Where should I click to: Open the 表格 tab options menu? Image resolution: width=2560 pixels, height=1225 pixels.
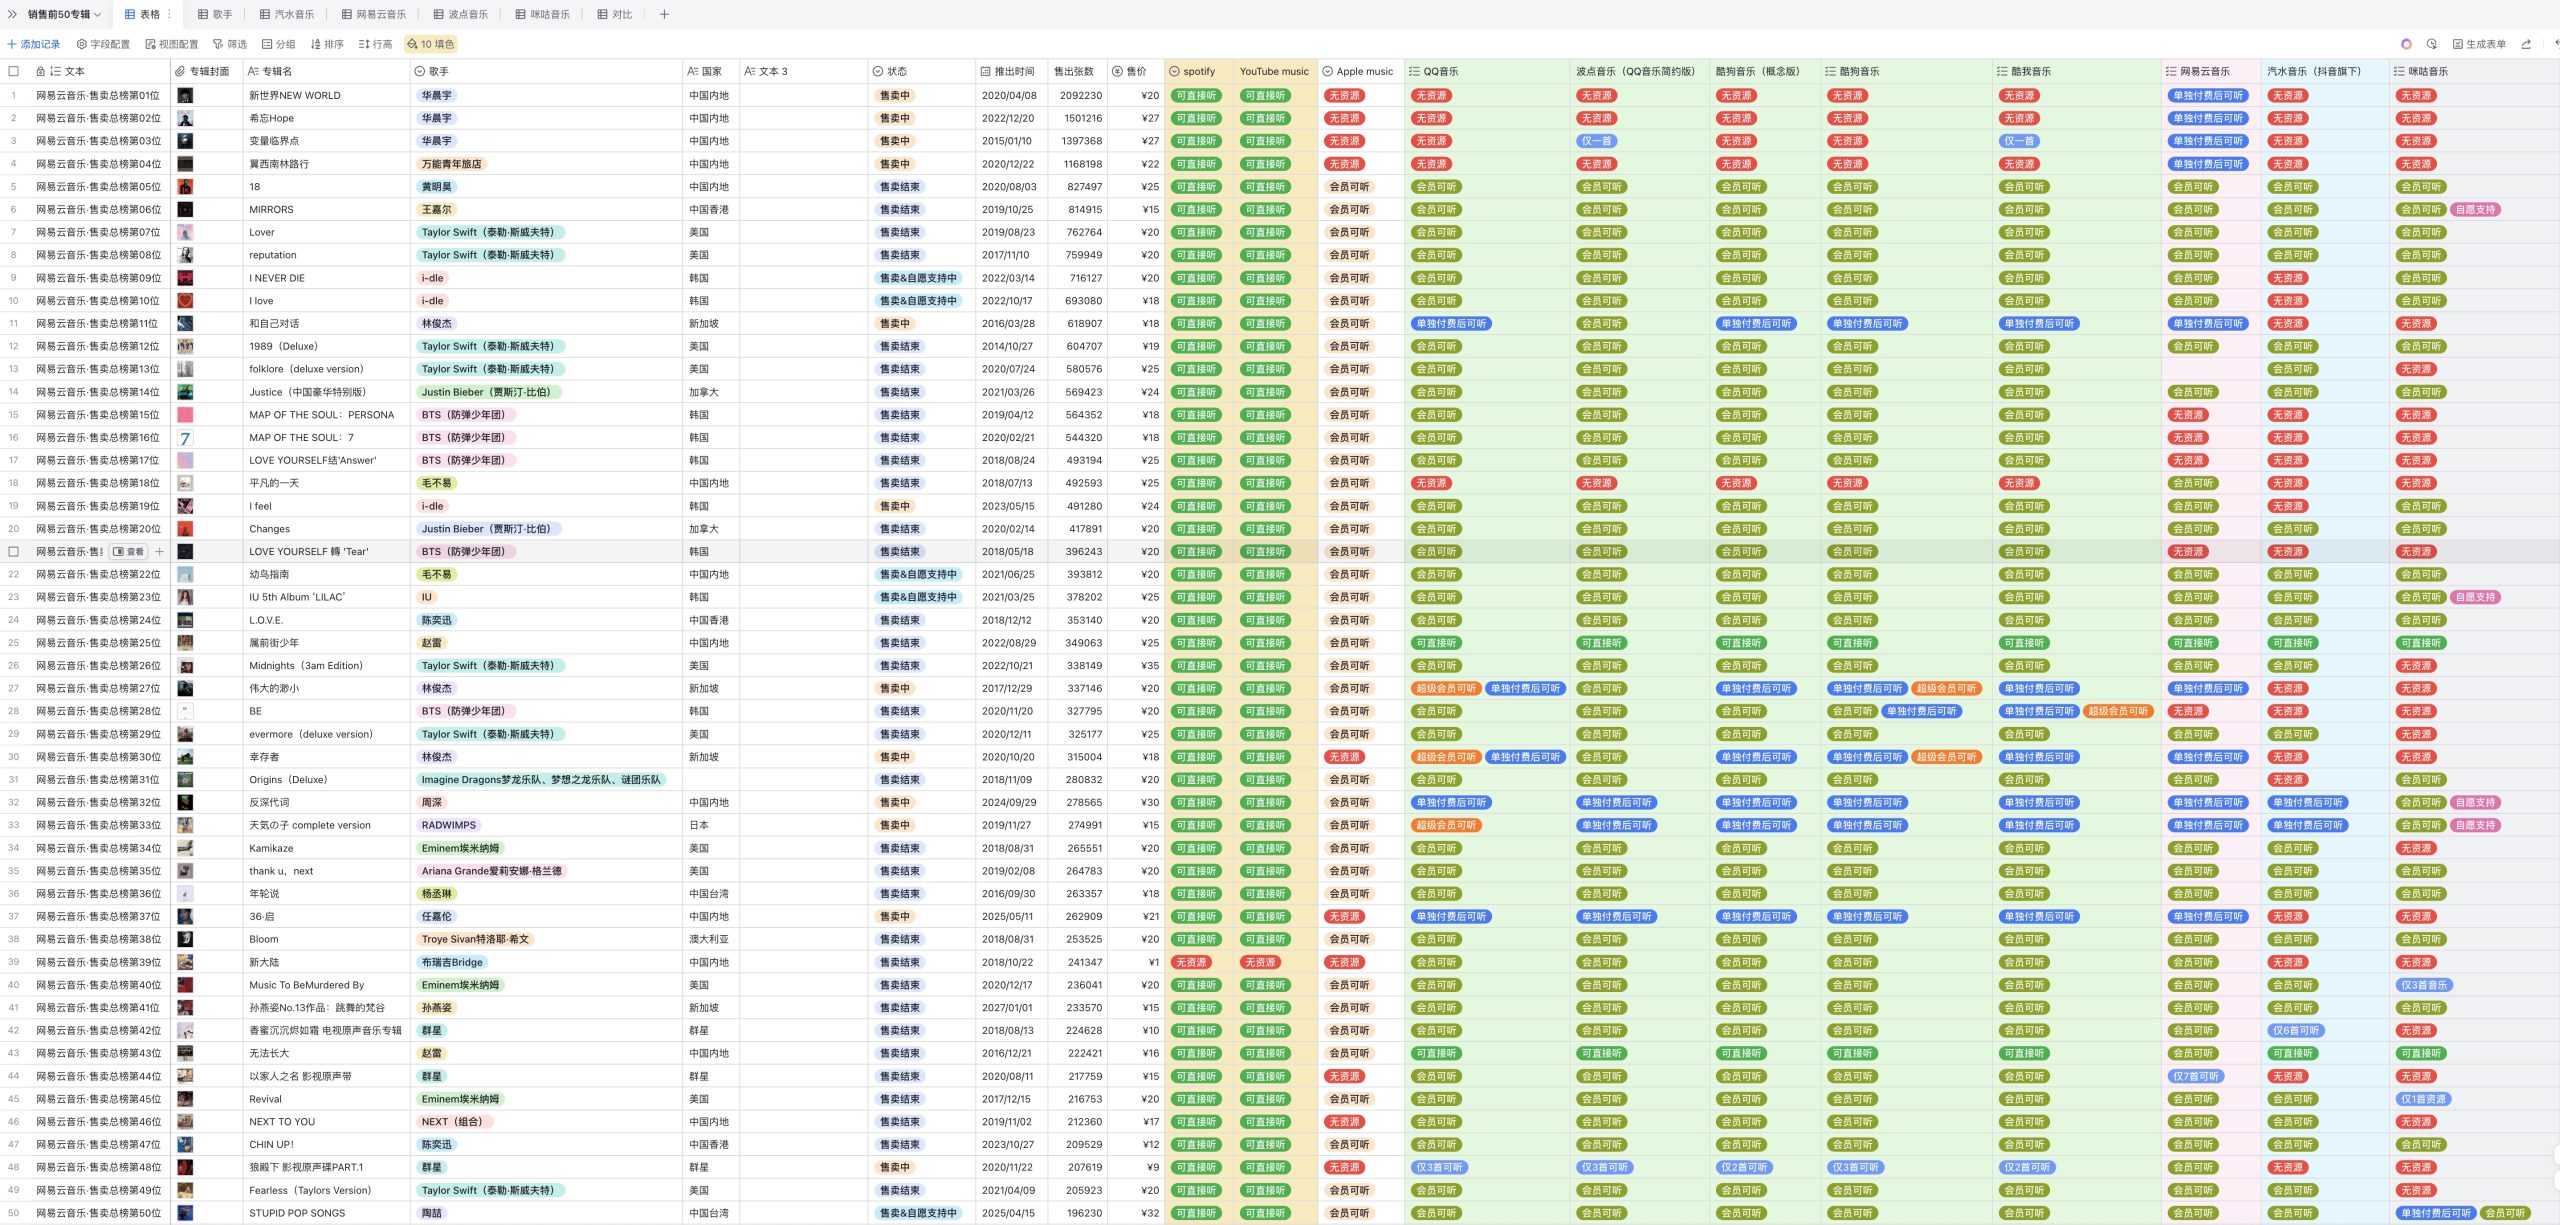point(169,14)
